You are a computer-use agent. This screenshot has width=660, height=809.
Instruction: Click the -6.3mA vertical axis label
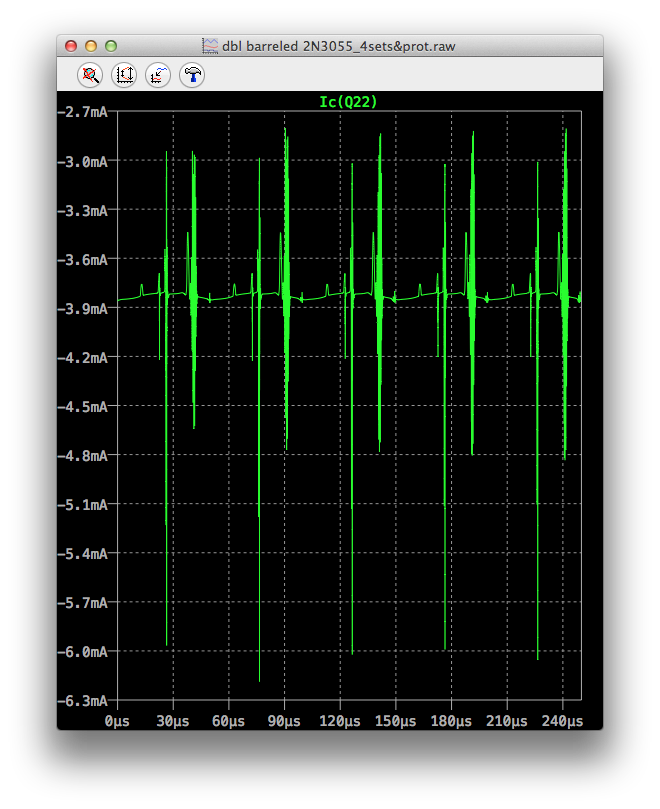tap(83, 701)
